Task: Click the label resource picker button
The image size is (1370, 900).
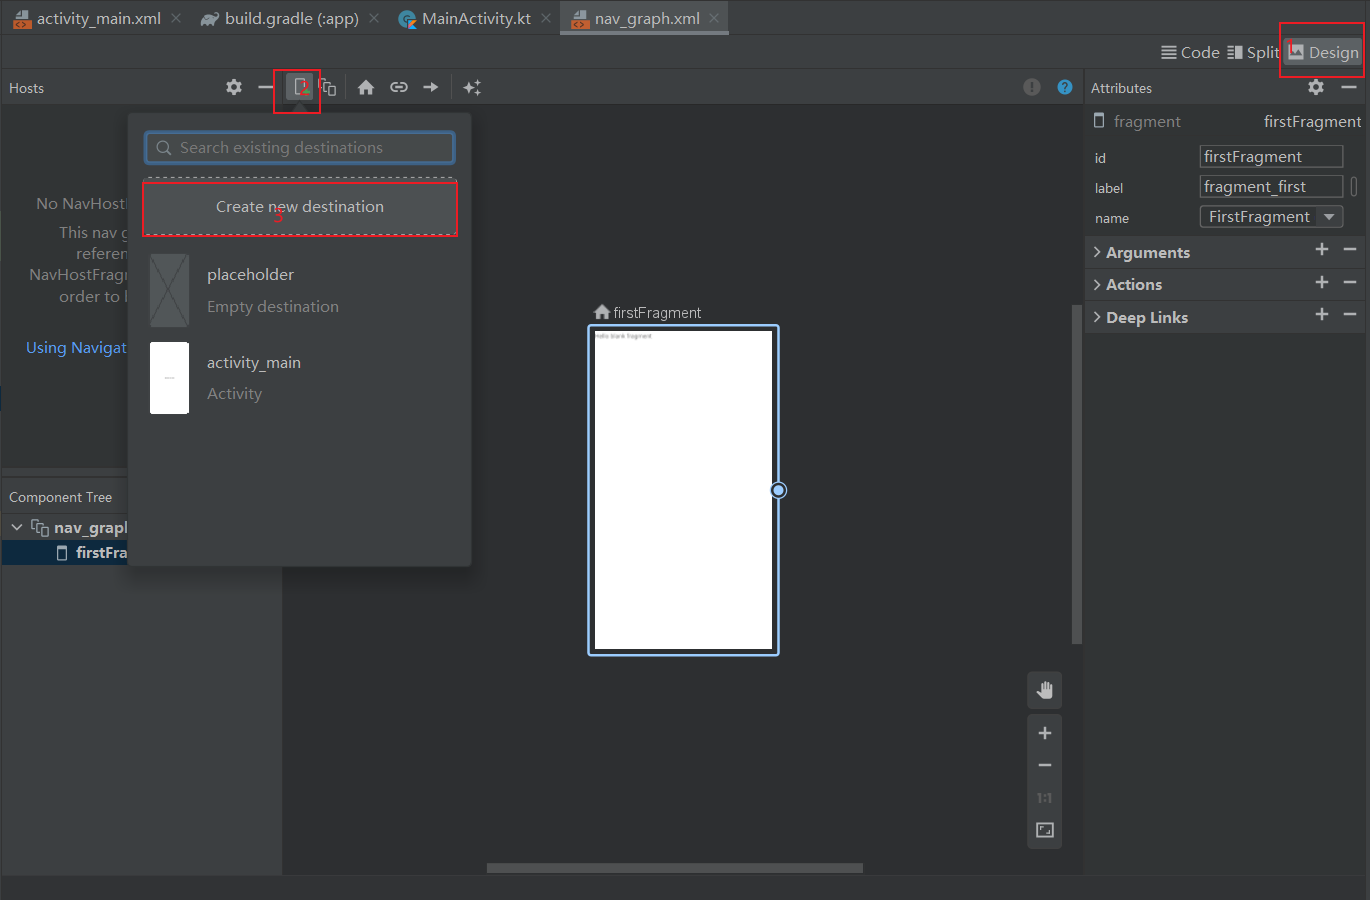Action: (1354, 186)
